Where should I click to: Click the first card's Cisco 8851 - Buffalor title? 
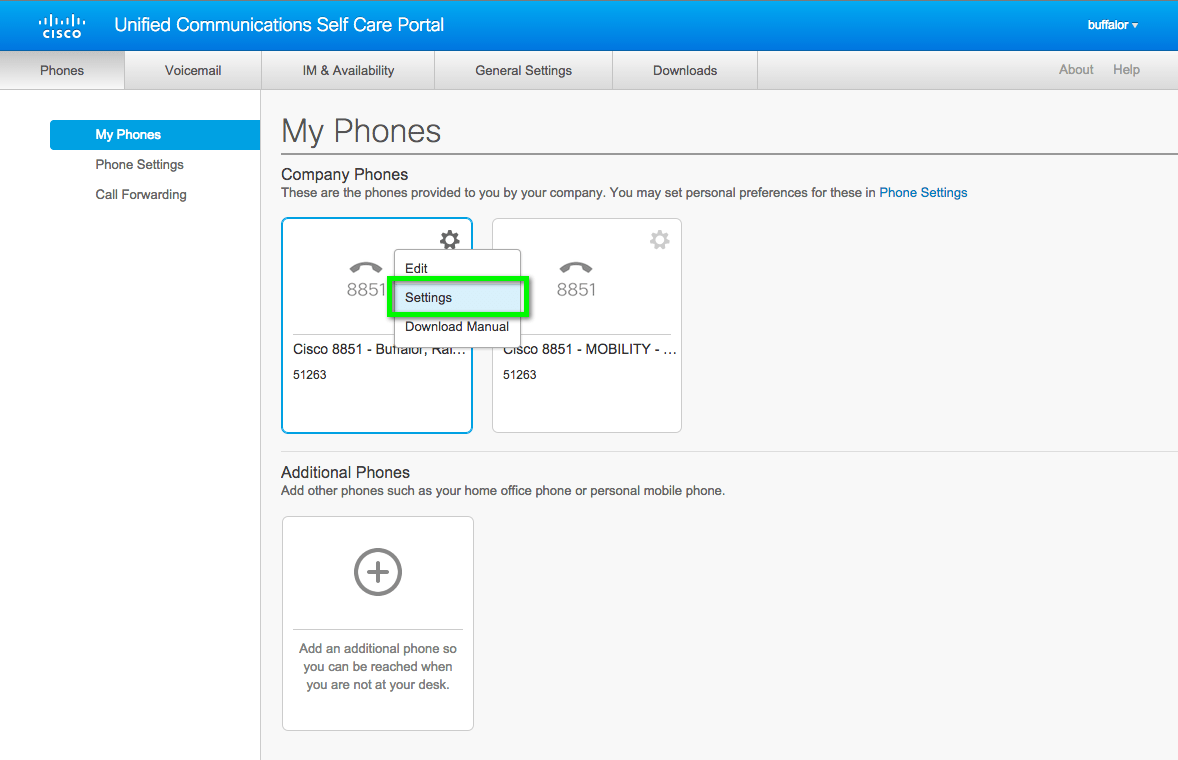point(379,349)
